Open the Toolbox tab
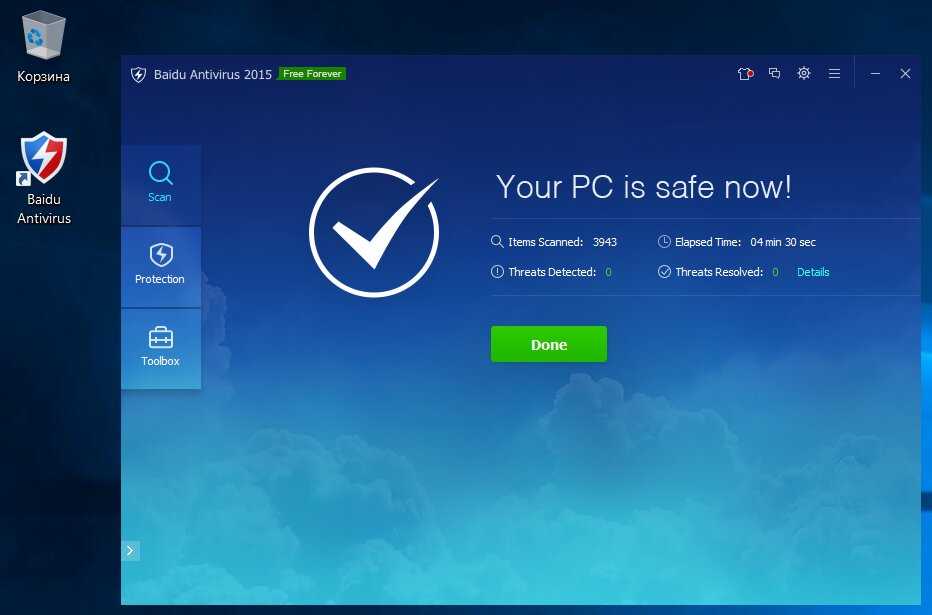This screenshot has width=932, height=615. pos(160,349)
